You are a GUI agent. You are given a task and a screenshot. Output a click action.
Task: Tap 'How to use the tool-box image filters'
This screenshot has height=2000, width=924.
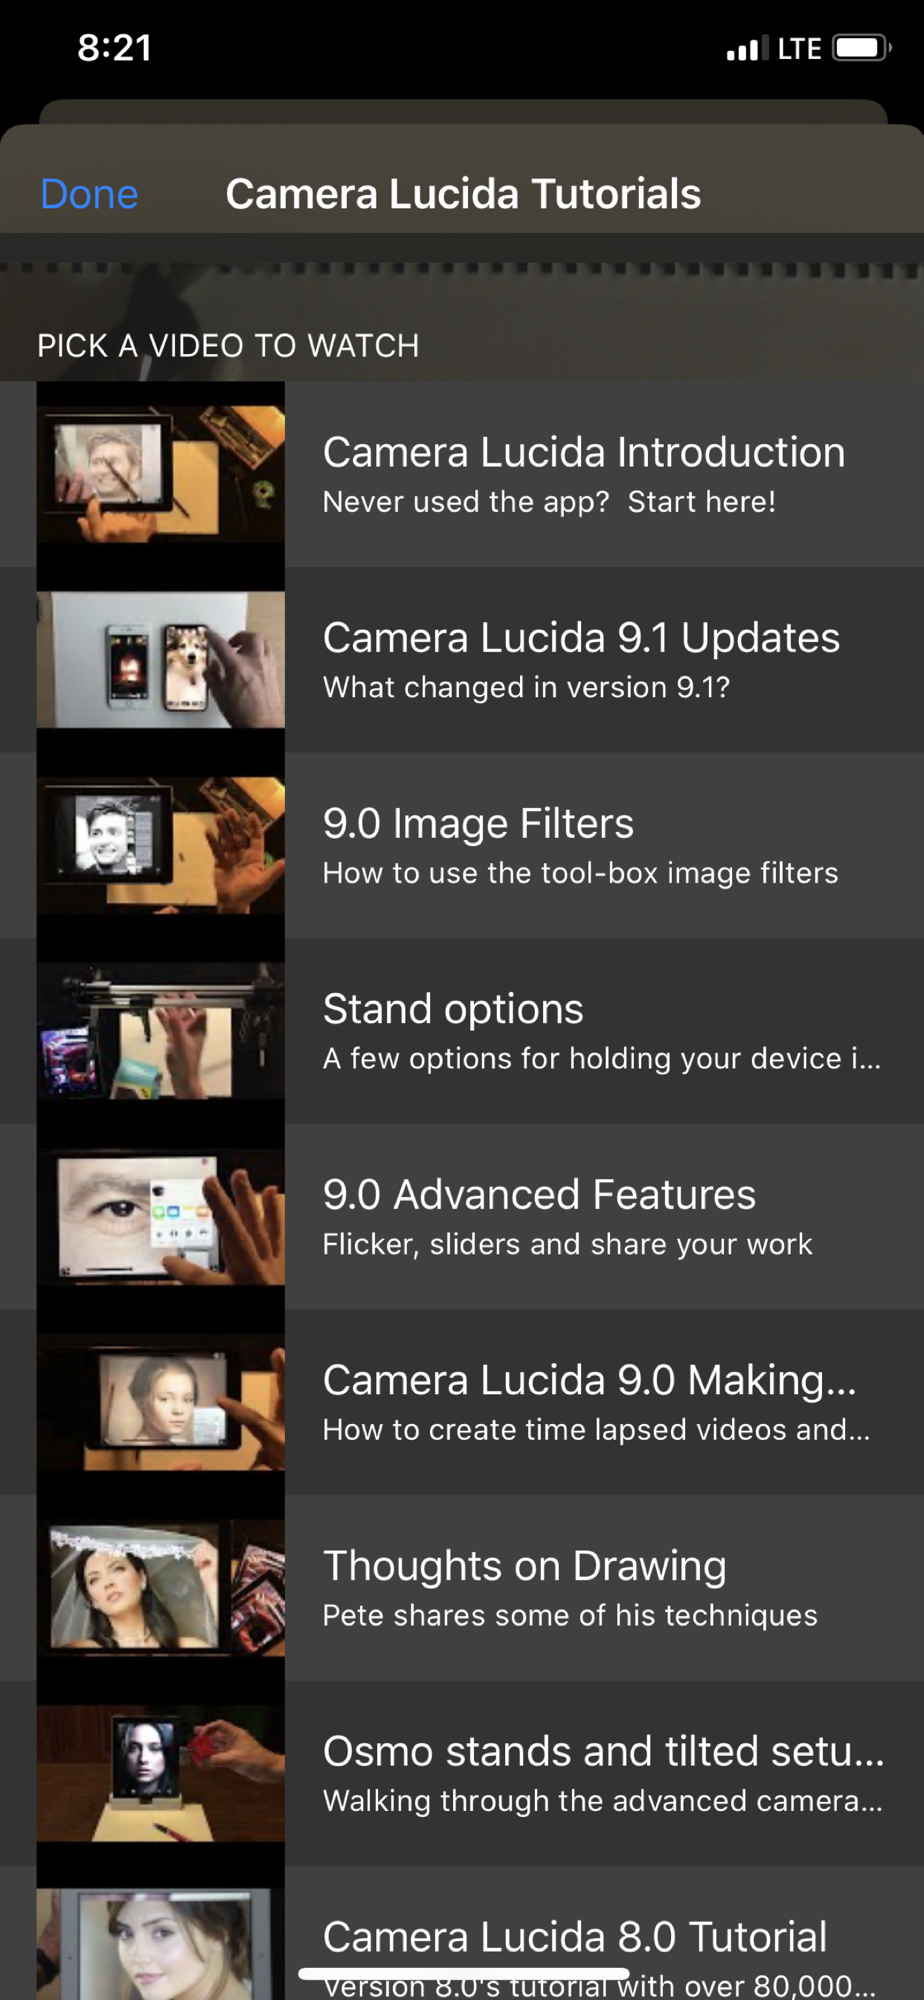[580, 873]
